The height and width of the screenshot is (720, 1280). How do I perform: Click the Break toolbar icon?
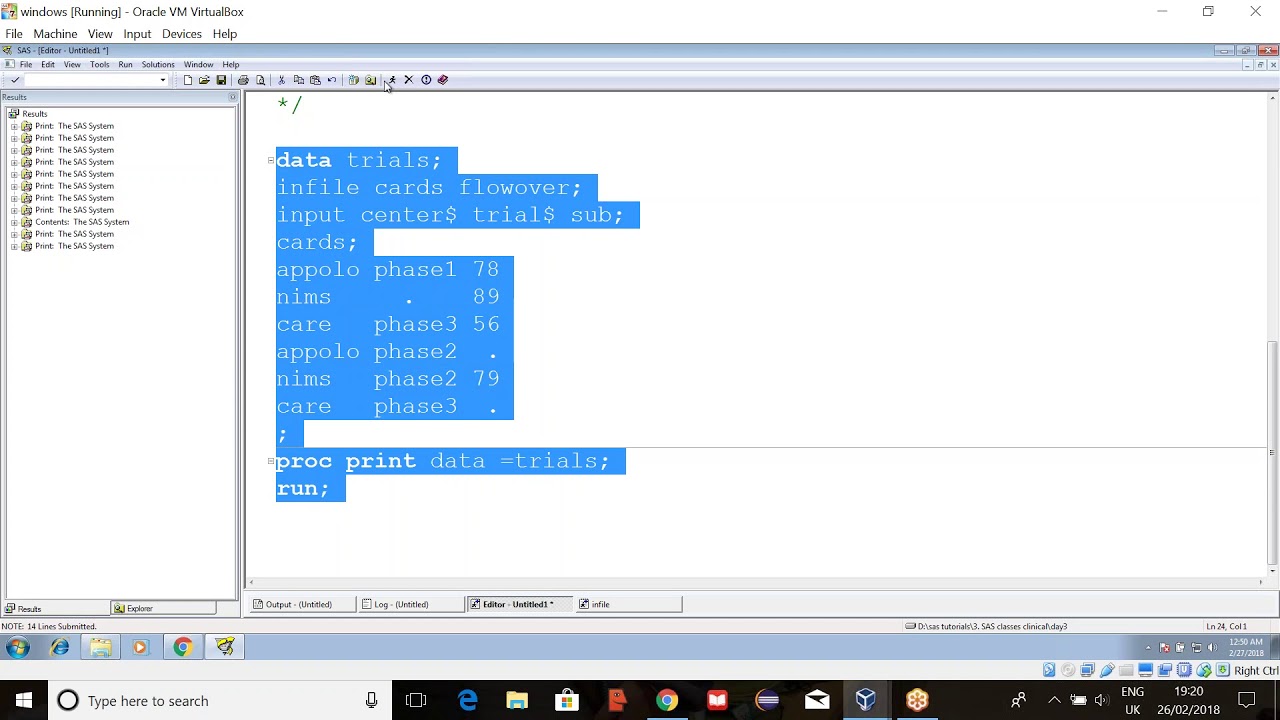coord(426,80)
